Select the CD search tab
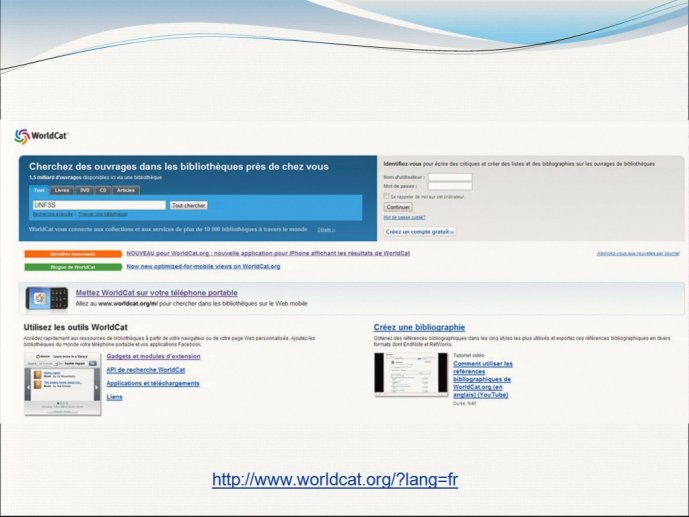The width and height of the screenshot is (689, 517). pos(103,190)
